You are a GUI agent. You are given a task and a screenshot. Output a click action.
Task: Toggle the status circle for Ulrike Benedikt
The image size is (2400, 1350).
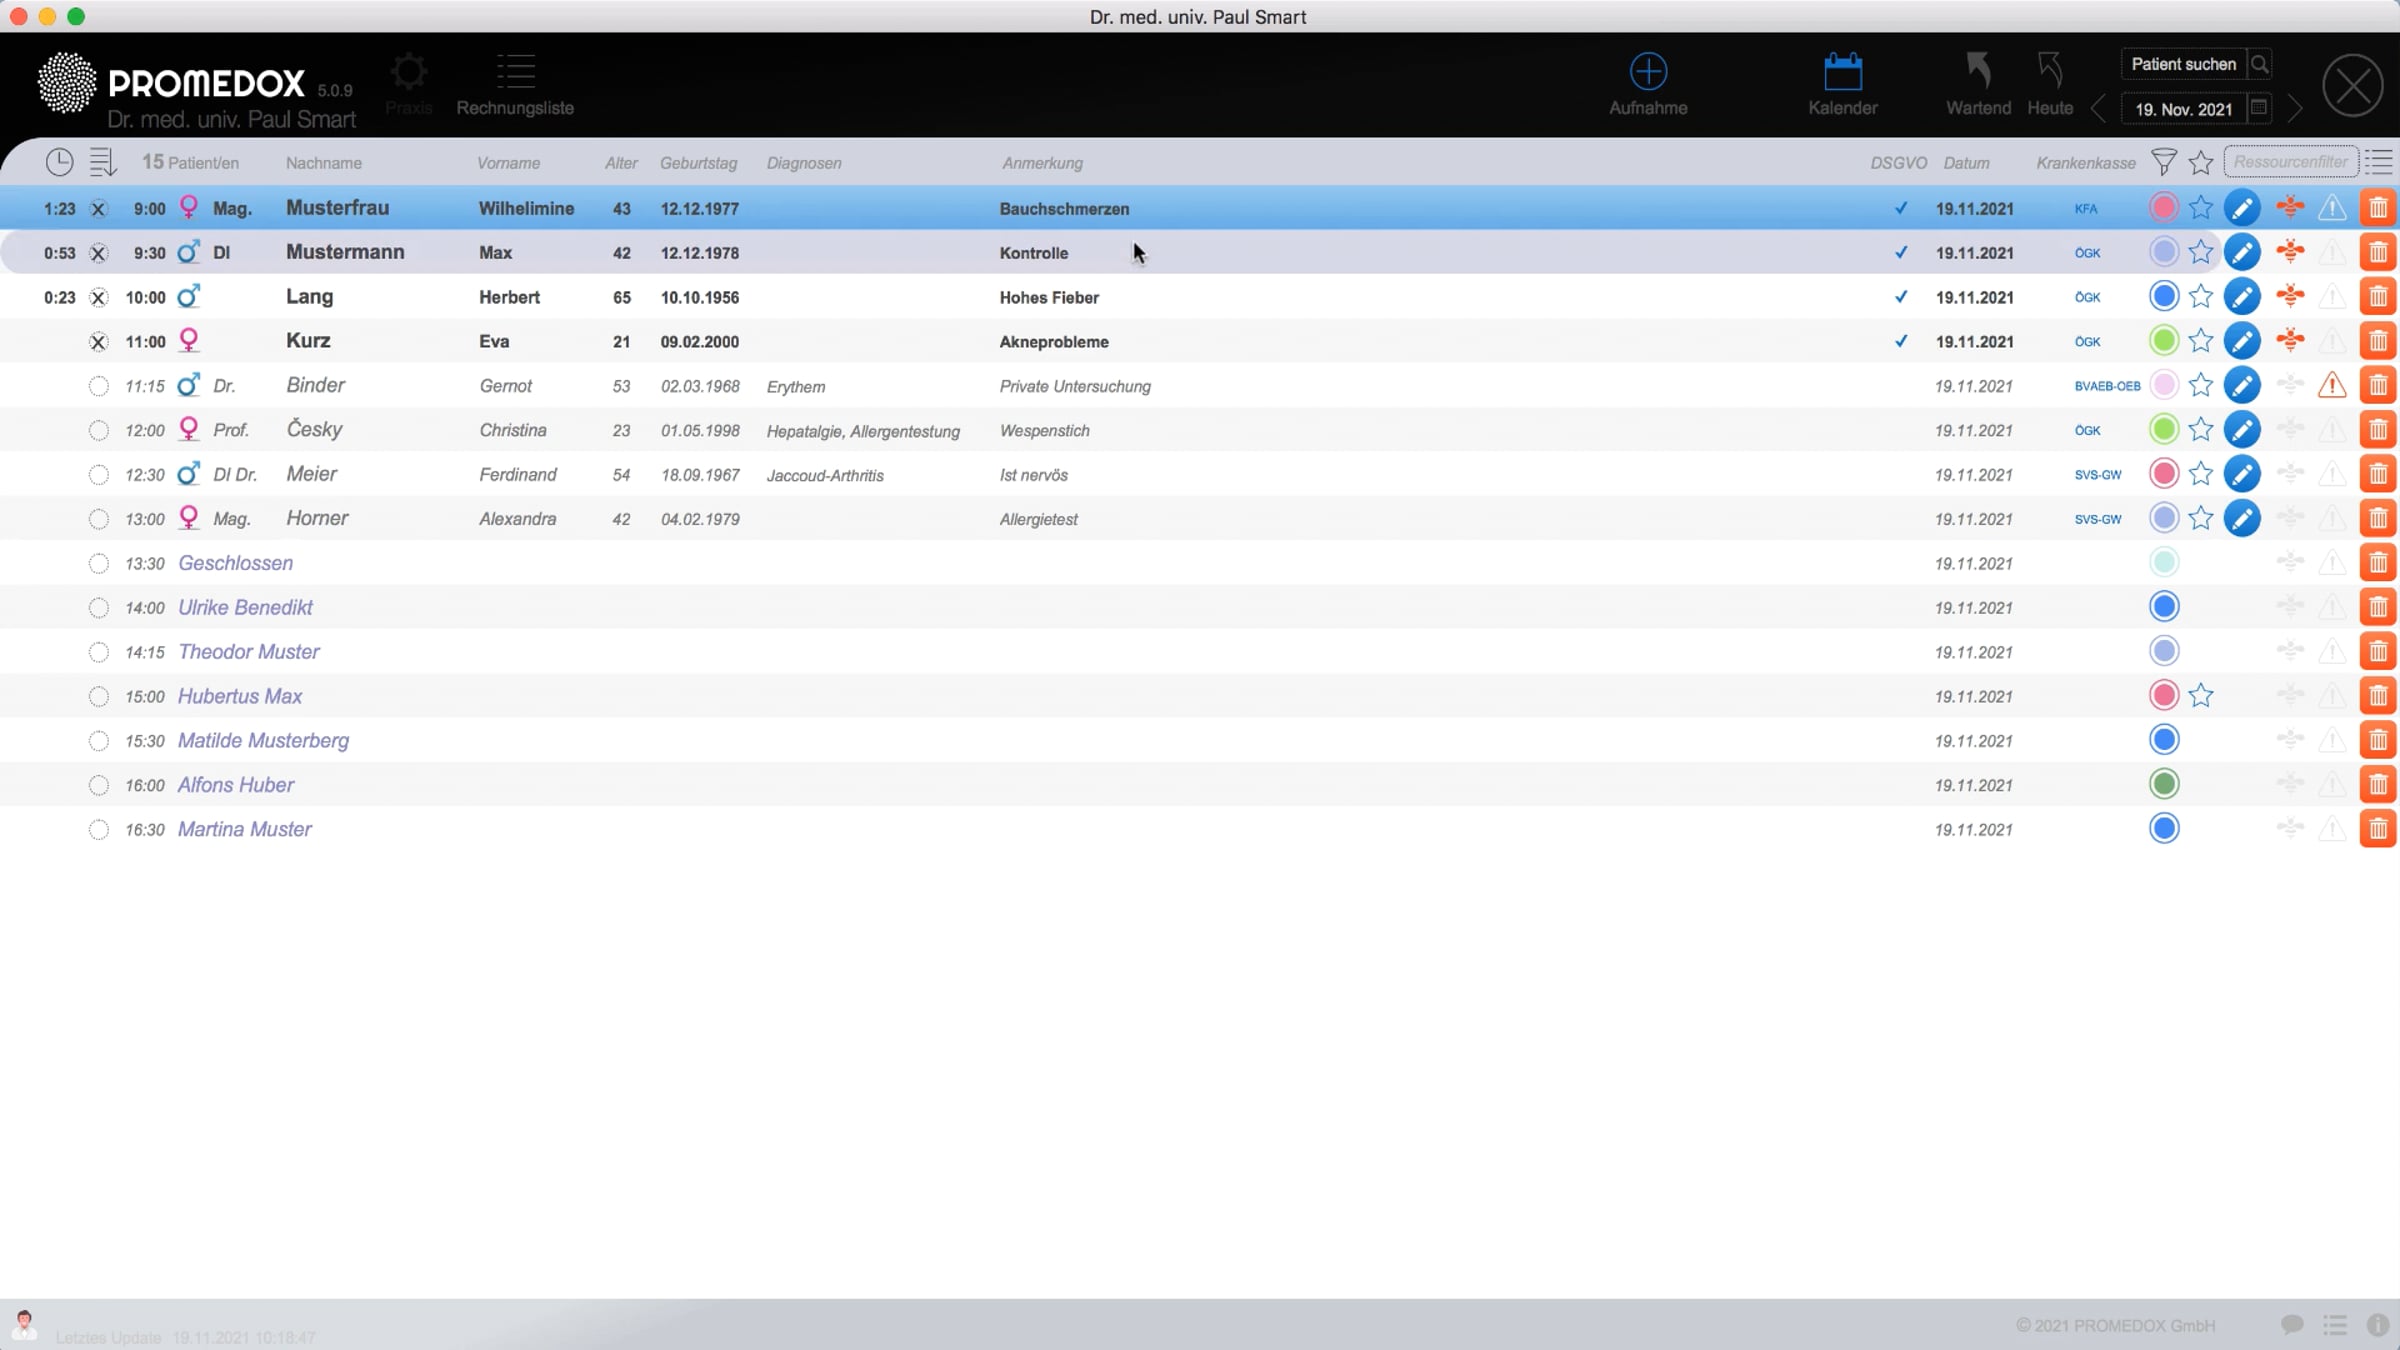[98, 608]
